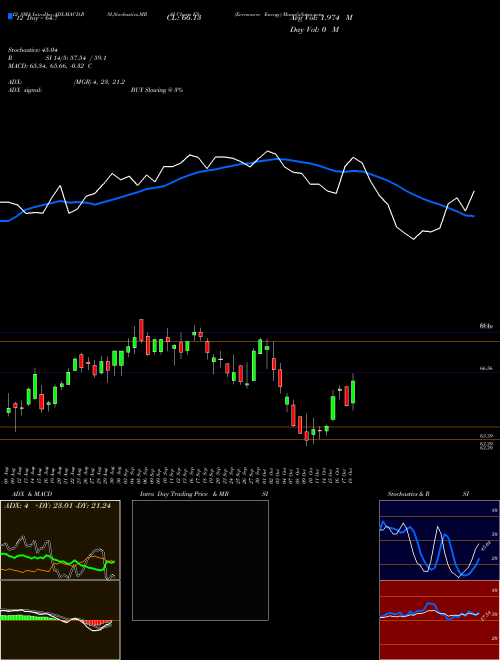Viewport: 500px width, 660px height.
Task: Click the last green candlestick on the right
Action: (x=353, y=392)
